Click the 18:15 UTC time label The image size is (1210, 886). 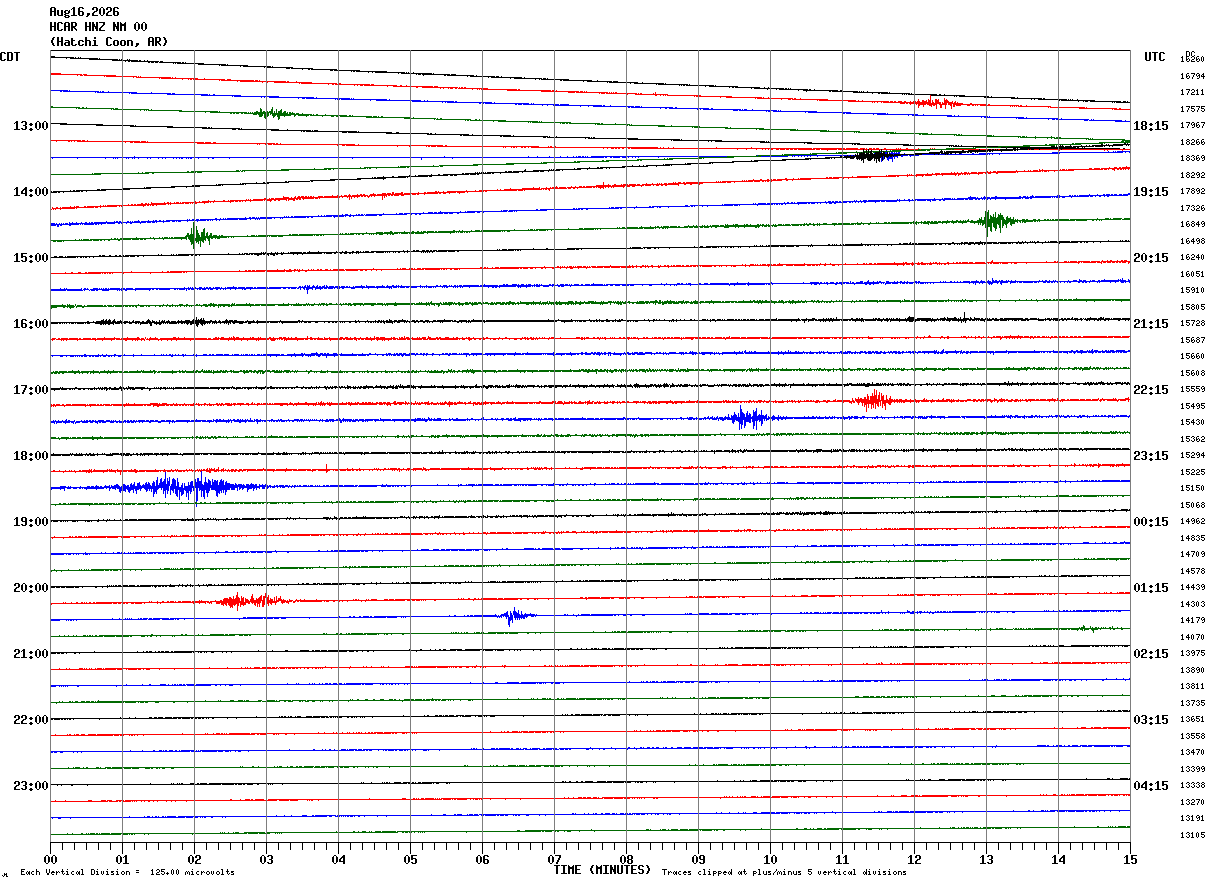tap(1150, 126)
